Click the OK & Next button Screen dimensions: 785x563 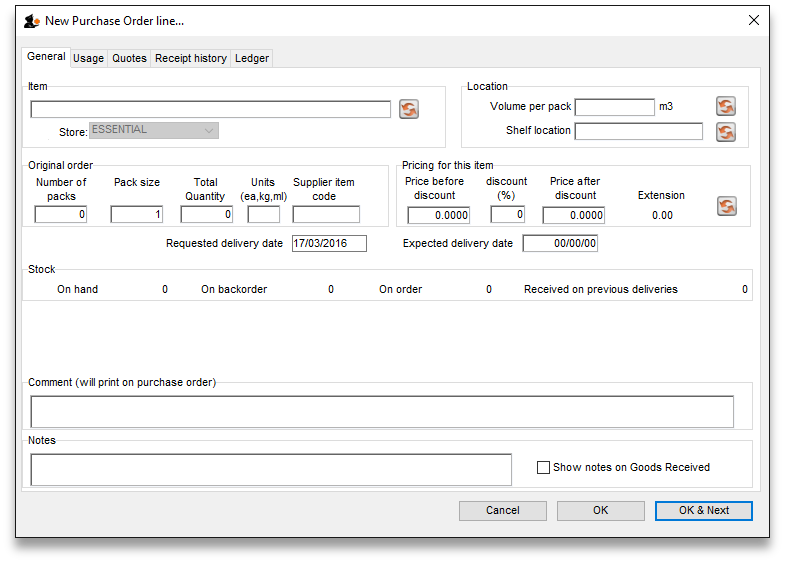click(x=703, y=510)
